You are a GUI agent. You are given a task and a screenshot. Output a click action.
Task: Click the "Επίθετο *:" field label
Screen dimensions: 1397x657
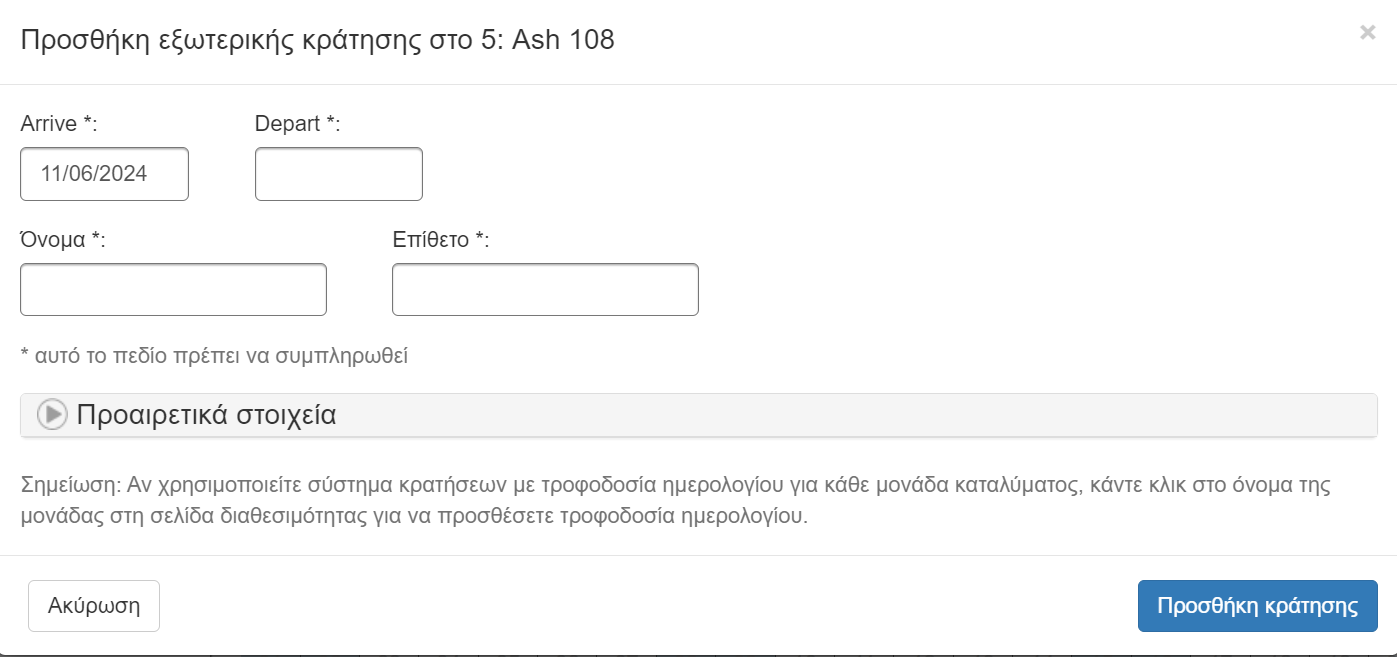coord(441,240)
